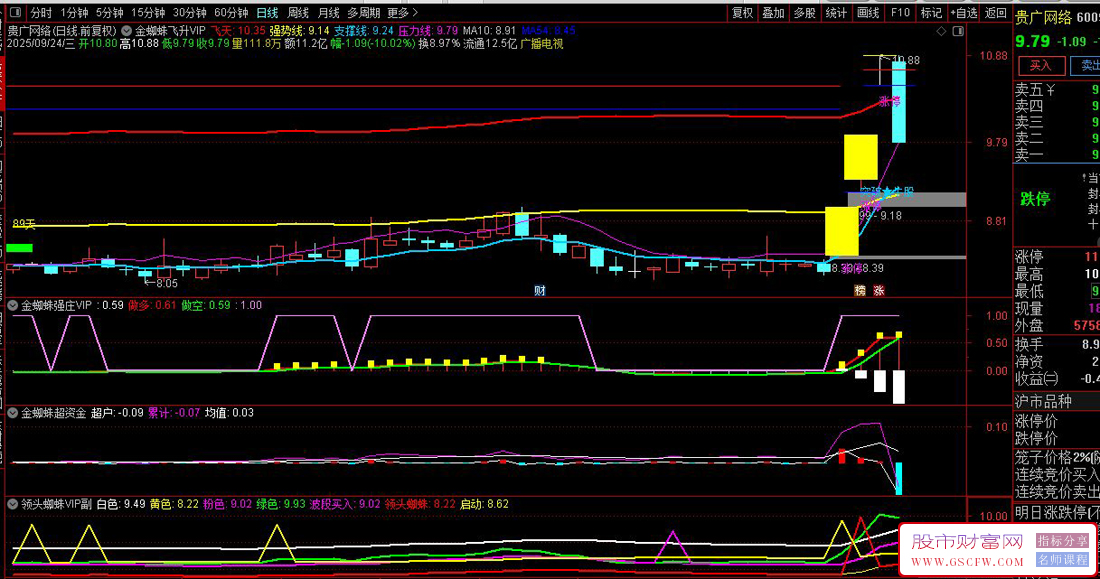This screenshot has height=579, width=1100.
Task: Open the 更多 periods expander
Action: tap(403, 13)
